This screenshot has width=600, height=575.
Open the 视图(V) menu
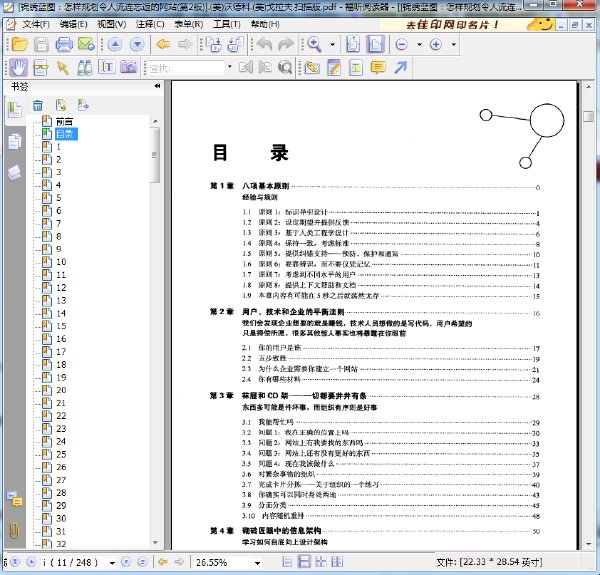(111, 24)
